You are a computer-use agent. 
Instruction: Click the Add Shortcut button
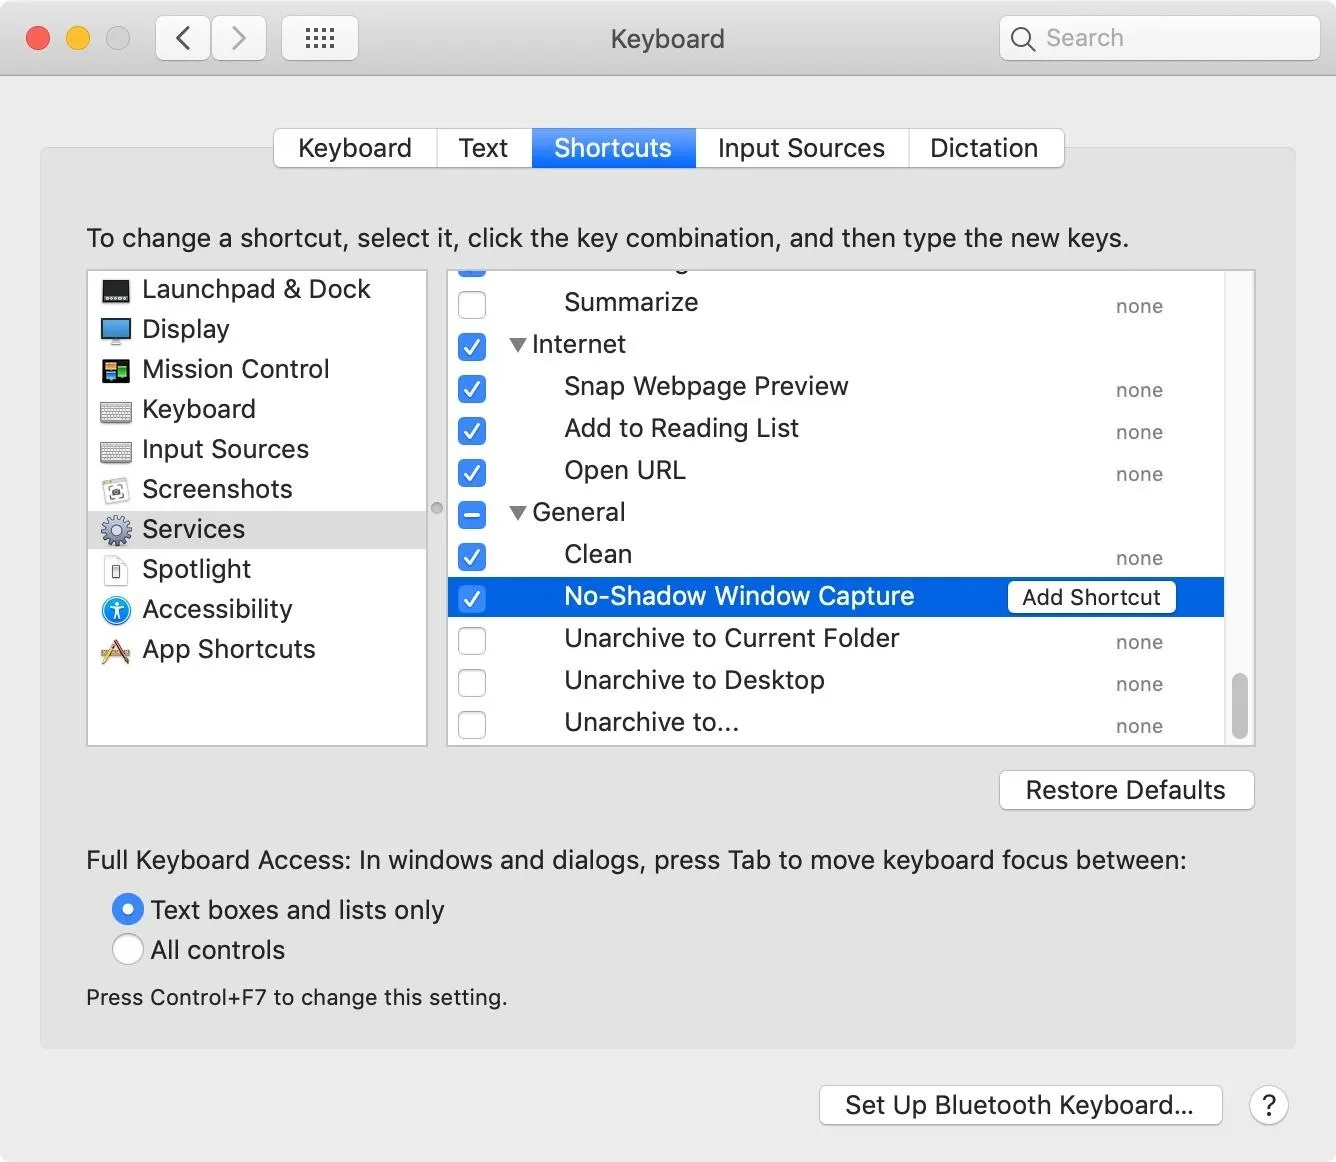click(1092, 597)
